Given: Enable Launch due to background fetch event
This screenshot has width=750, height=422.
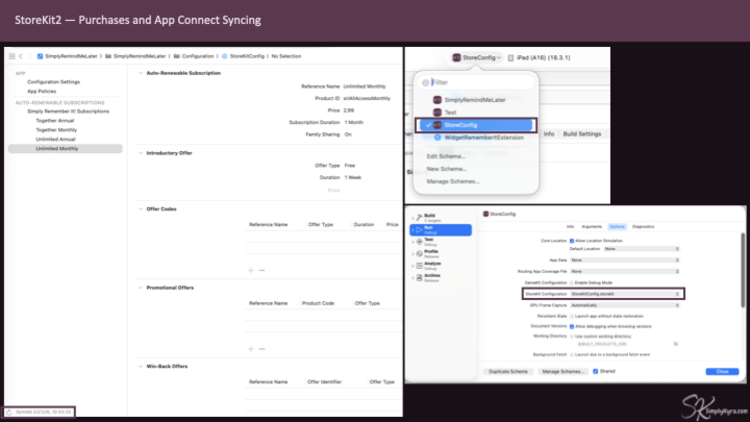Looking at the screenshot, I should 572,355.
